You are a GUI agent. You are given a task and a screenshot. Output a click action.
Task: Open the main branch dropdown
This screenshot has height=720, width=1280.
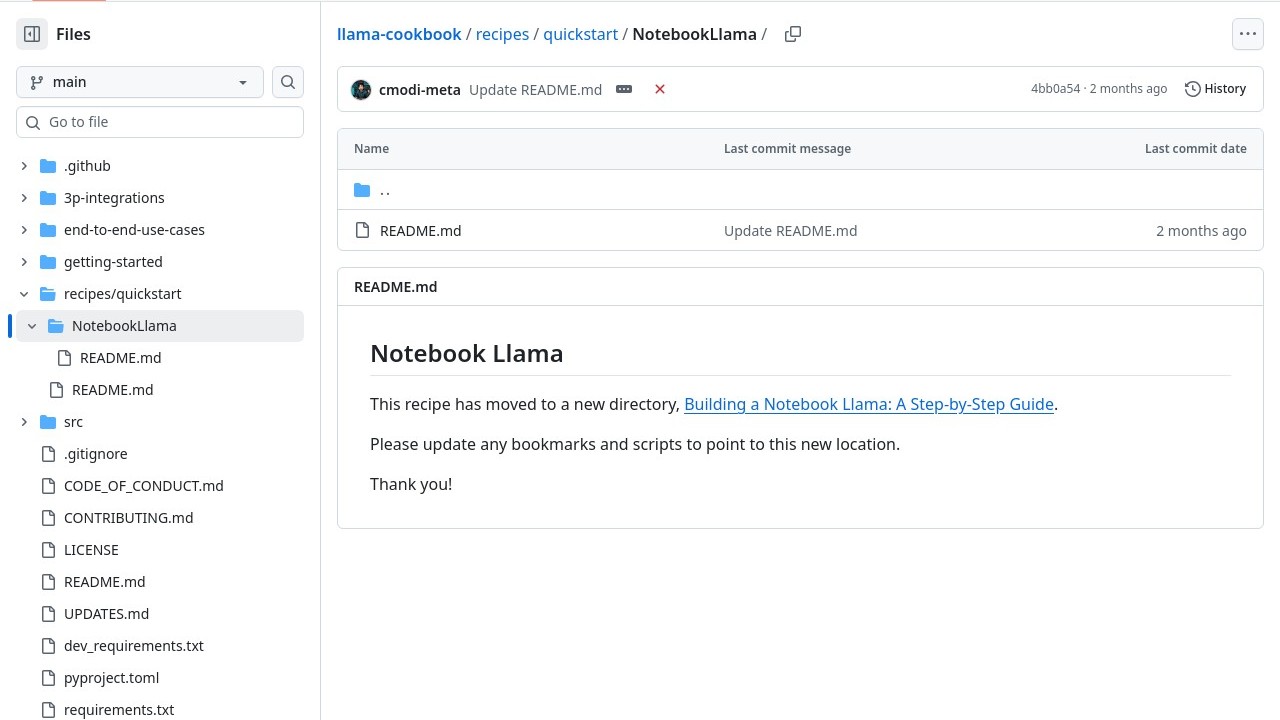140,82
